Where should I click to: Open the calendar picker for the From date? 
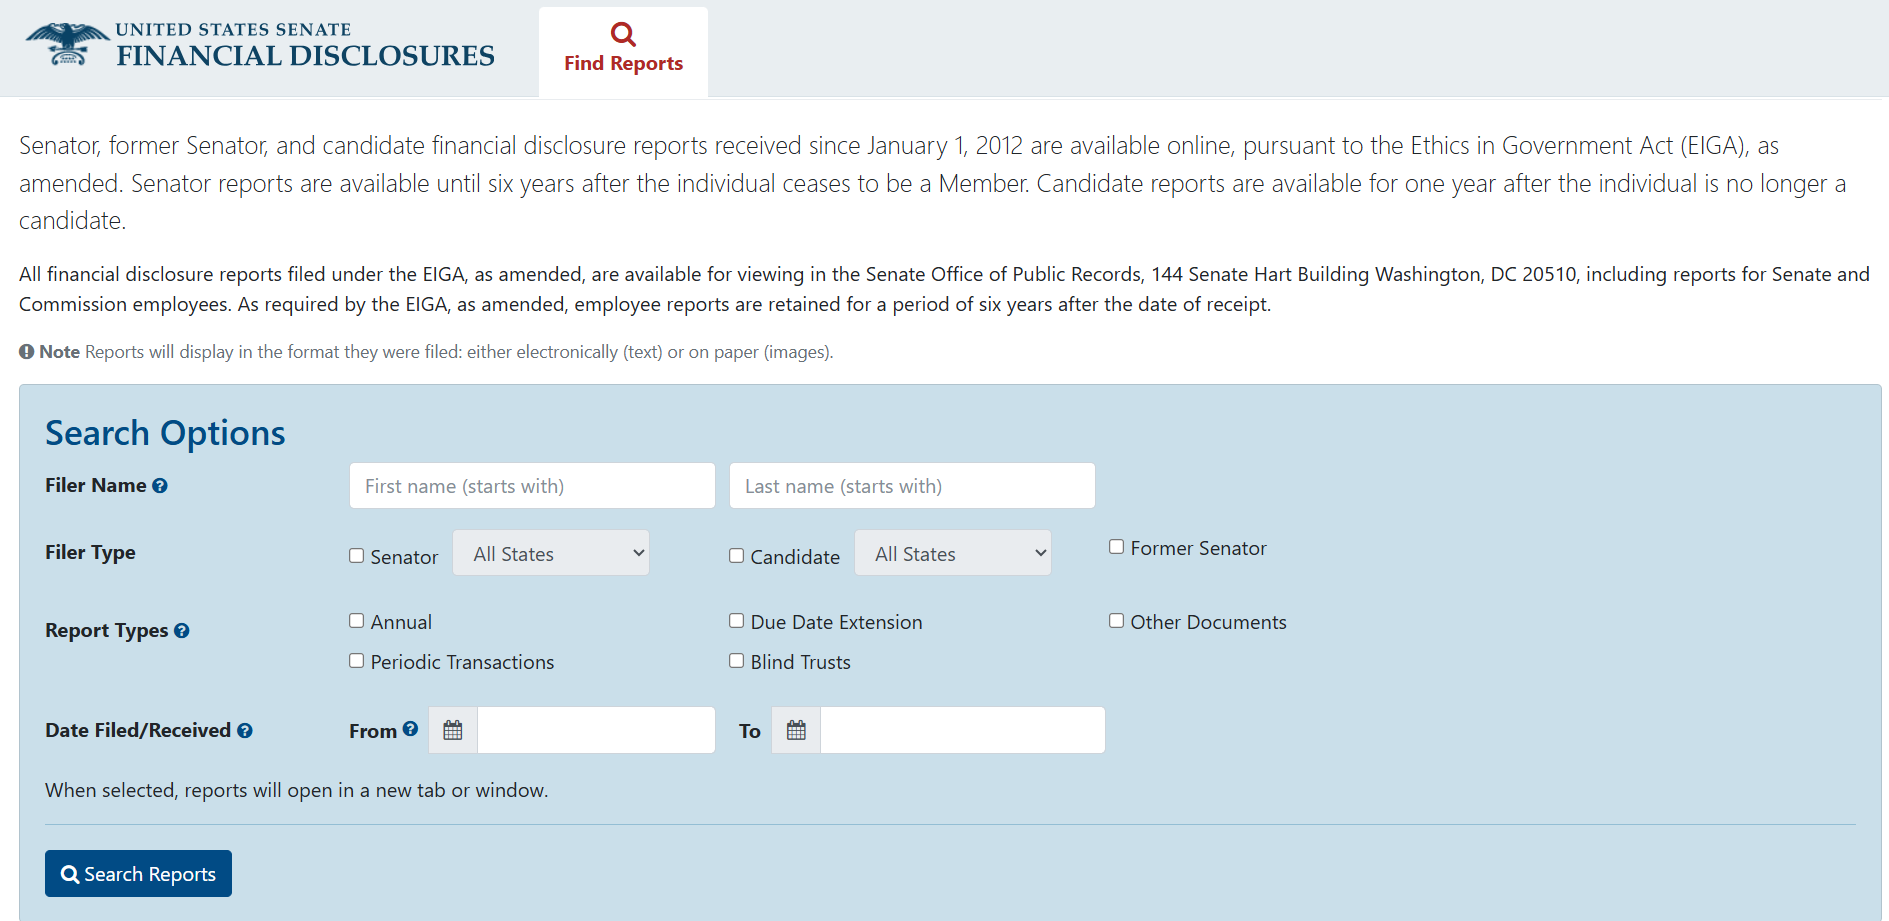452,730
